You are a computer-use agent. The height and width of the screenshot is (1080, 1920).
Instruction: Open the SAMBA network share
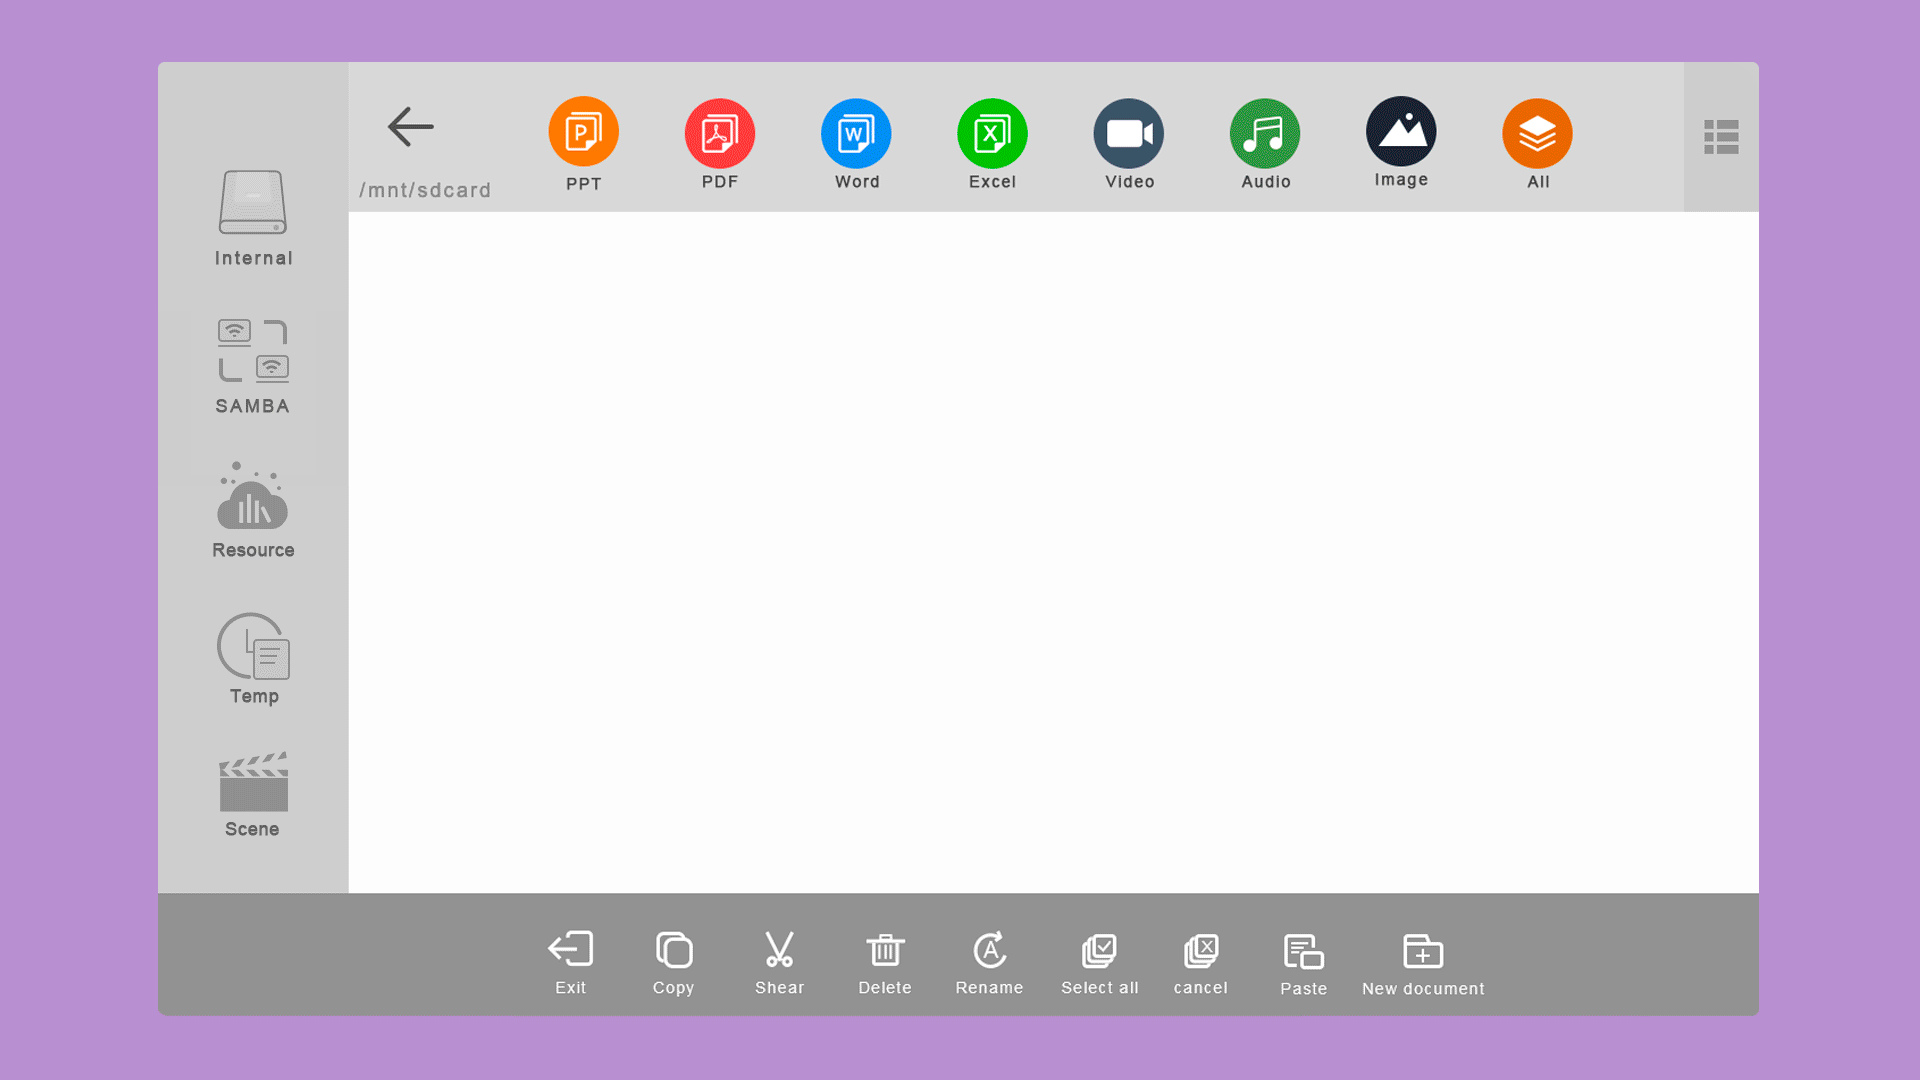click(x=253, y=366)
